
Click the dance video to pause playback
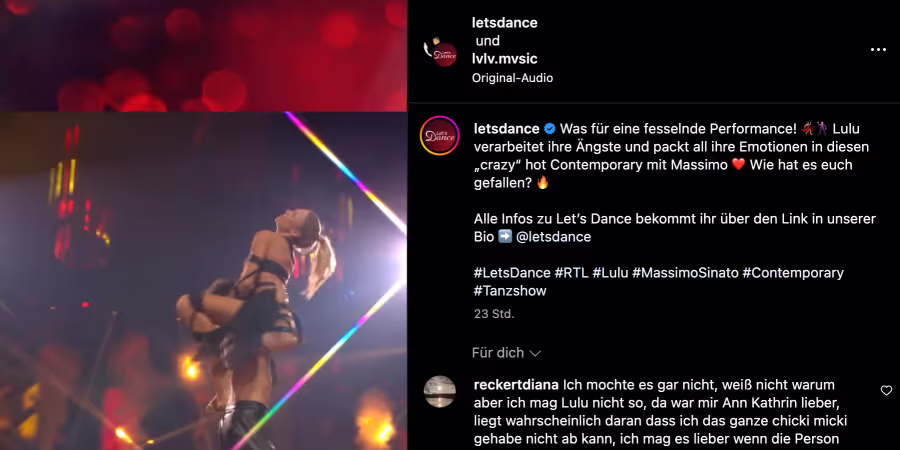point(203,281)
